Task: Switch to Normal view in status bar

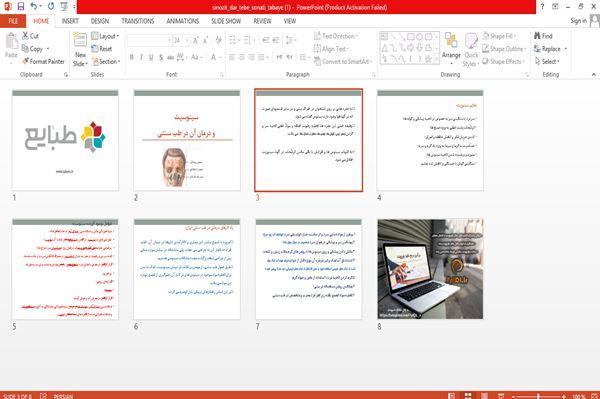Action: pos(452,396)
